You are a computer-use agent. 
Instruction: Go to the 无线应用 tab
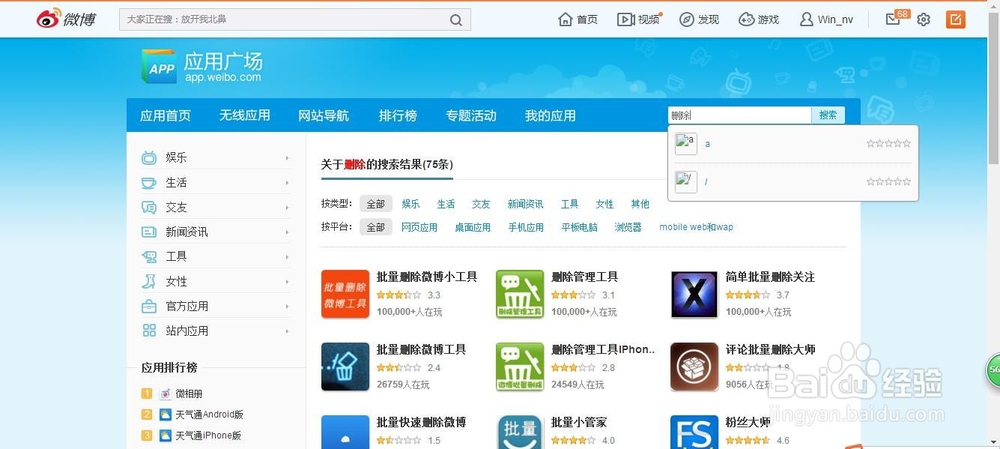(x=245, y=115)
